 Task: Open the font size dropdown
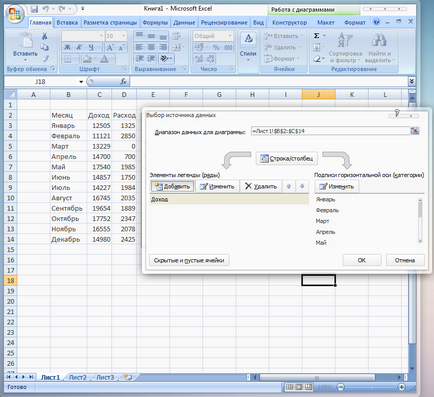tap(124, 36)
